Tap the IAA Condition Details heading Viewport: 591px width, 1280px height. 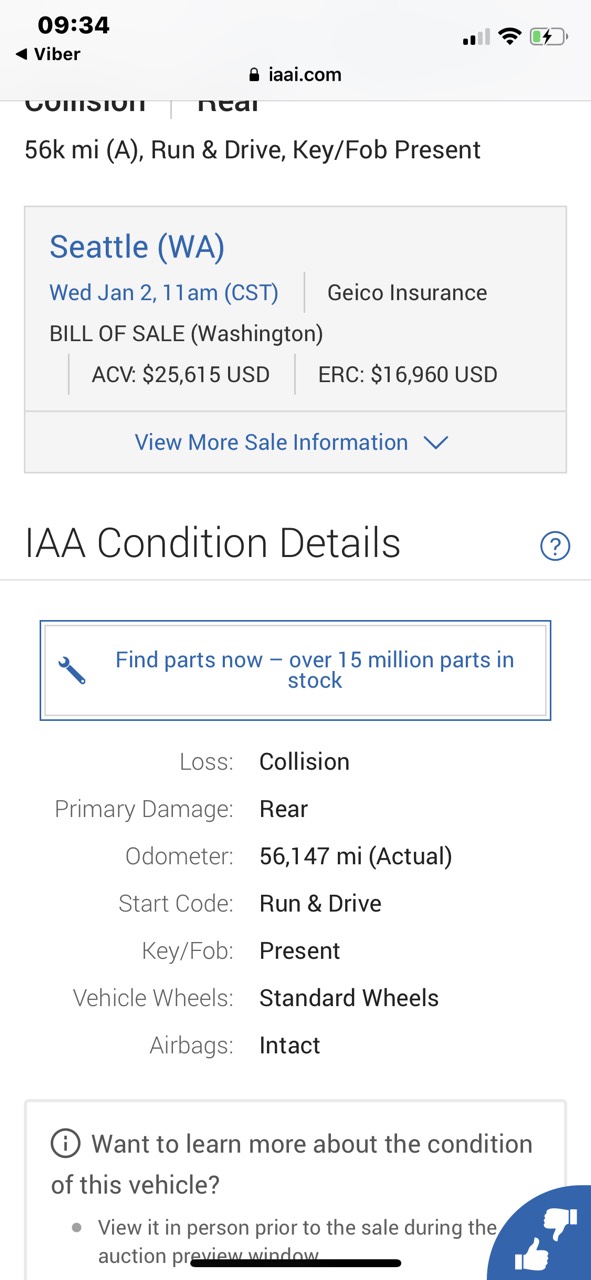pyautogui.click(x=213, y=543)
